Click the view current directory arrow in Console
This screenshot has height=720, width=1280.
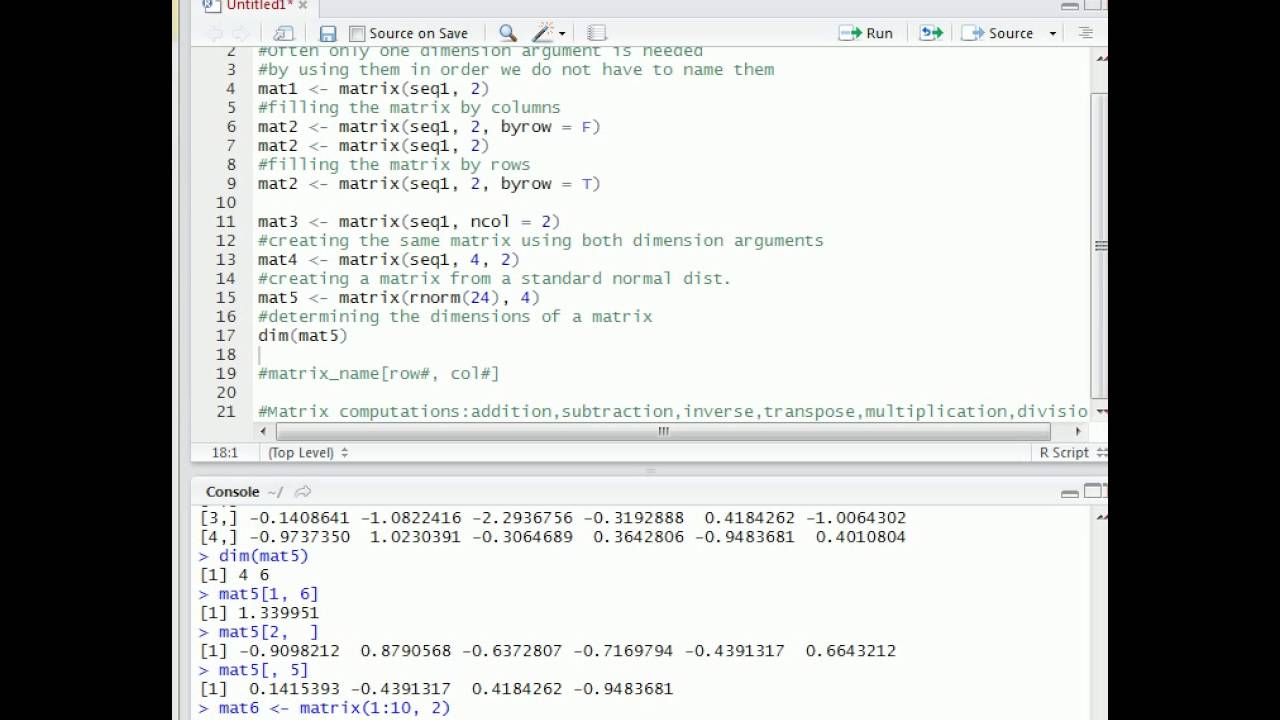click(303, 491)
